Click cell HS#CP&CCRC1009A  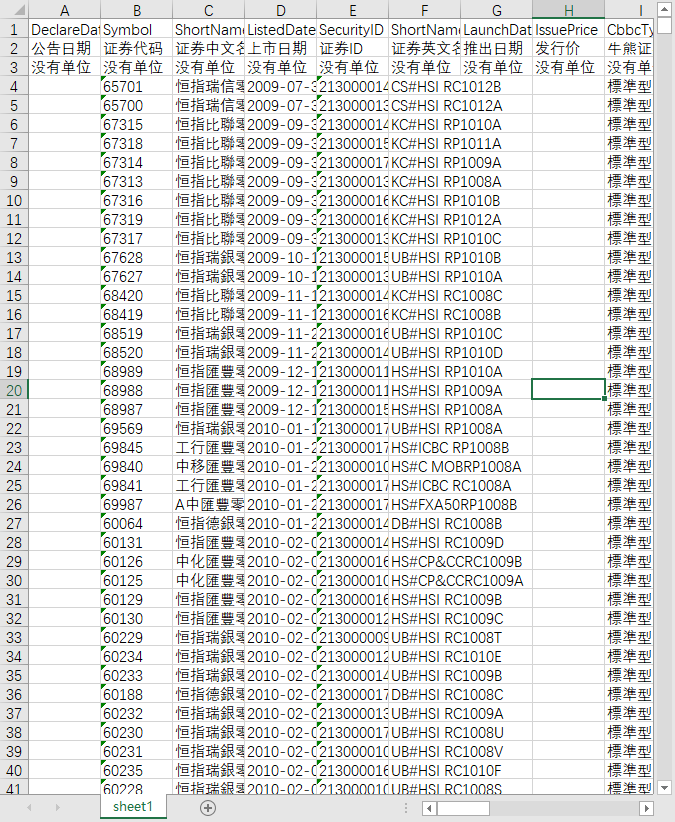point(457,580)
